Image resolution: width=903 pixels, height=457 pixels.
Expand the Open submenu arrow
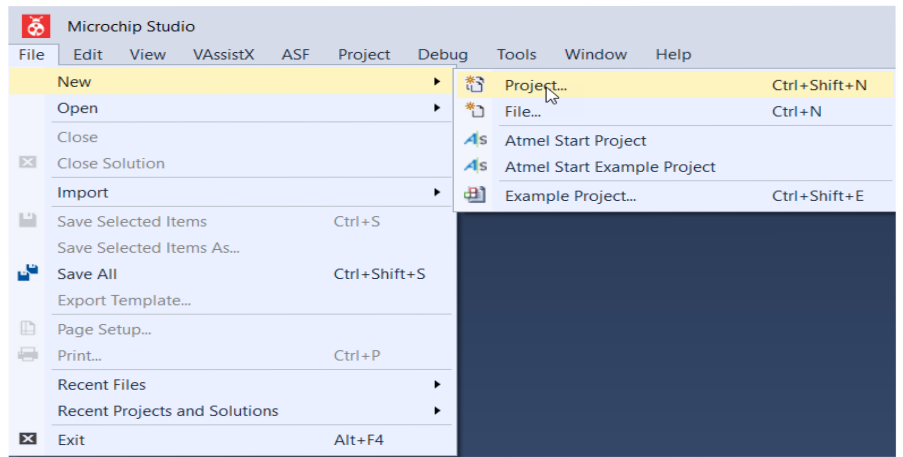point(437,108)
